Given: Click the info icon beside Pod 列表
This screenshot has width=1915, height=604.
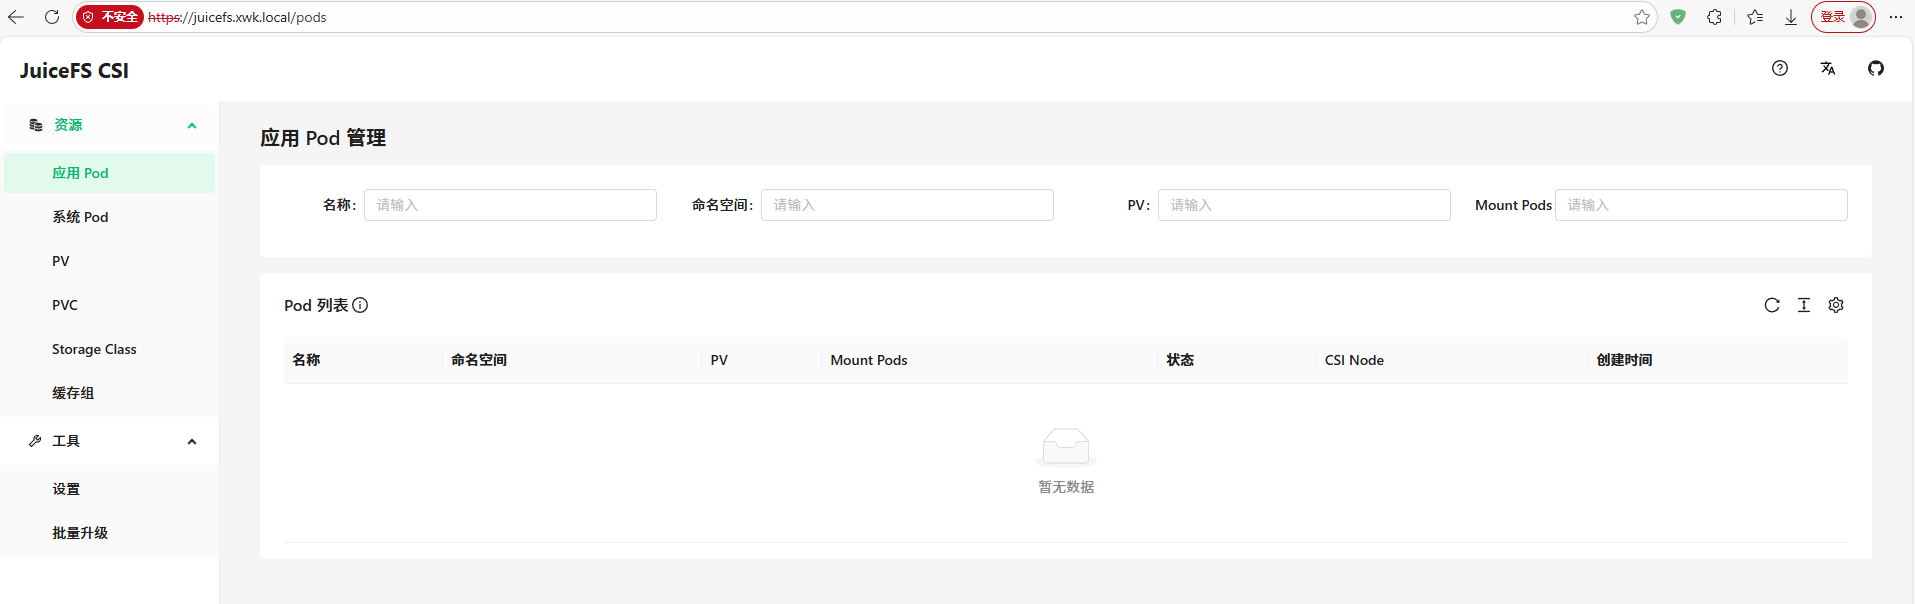Looking at the screenshot, I should click(360, 305).
